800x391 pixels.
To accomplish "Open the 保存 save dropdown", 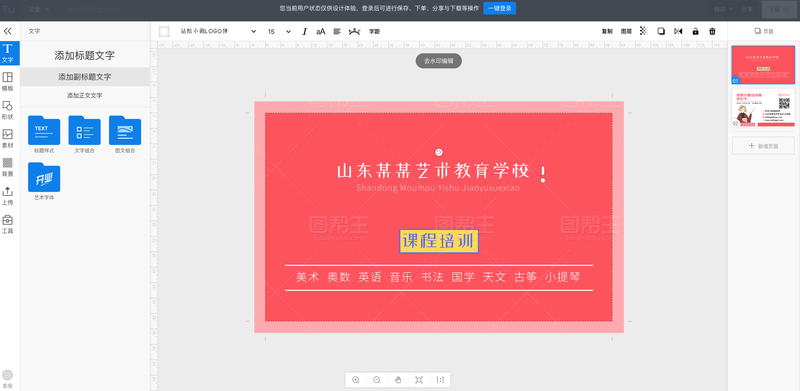I will [x=723, y=9].
